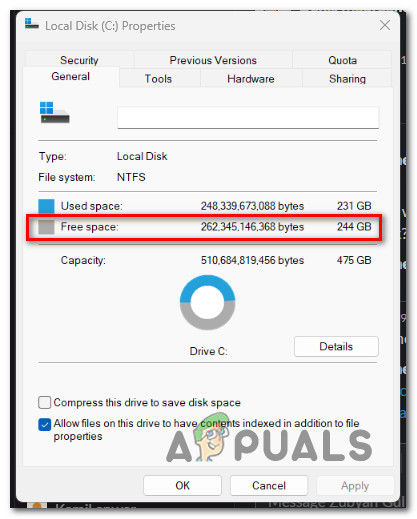Switch to the Security tab
The height and width of the screenshot is (519, 417).
79,60
